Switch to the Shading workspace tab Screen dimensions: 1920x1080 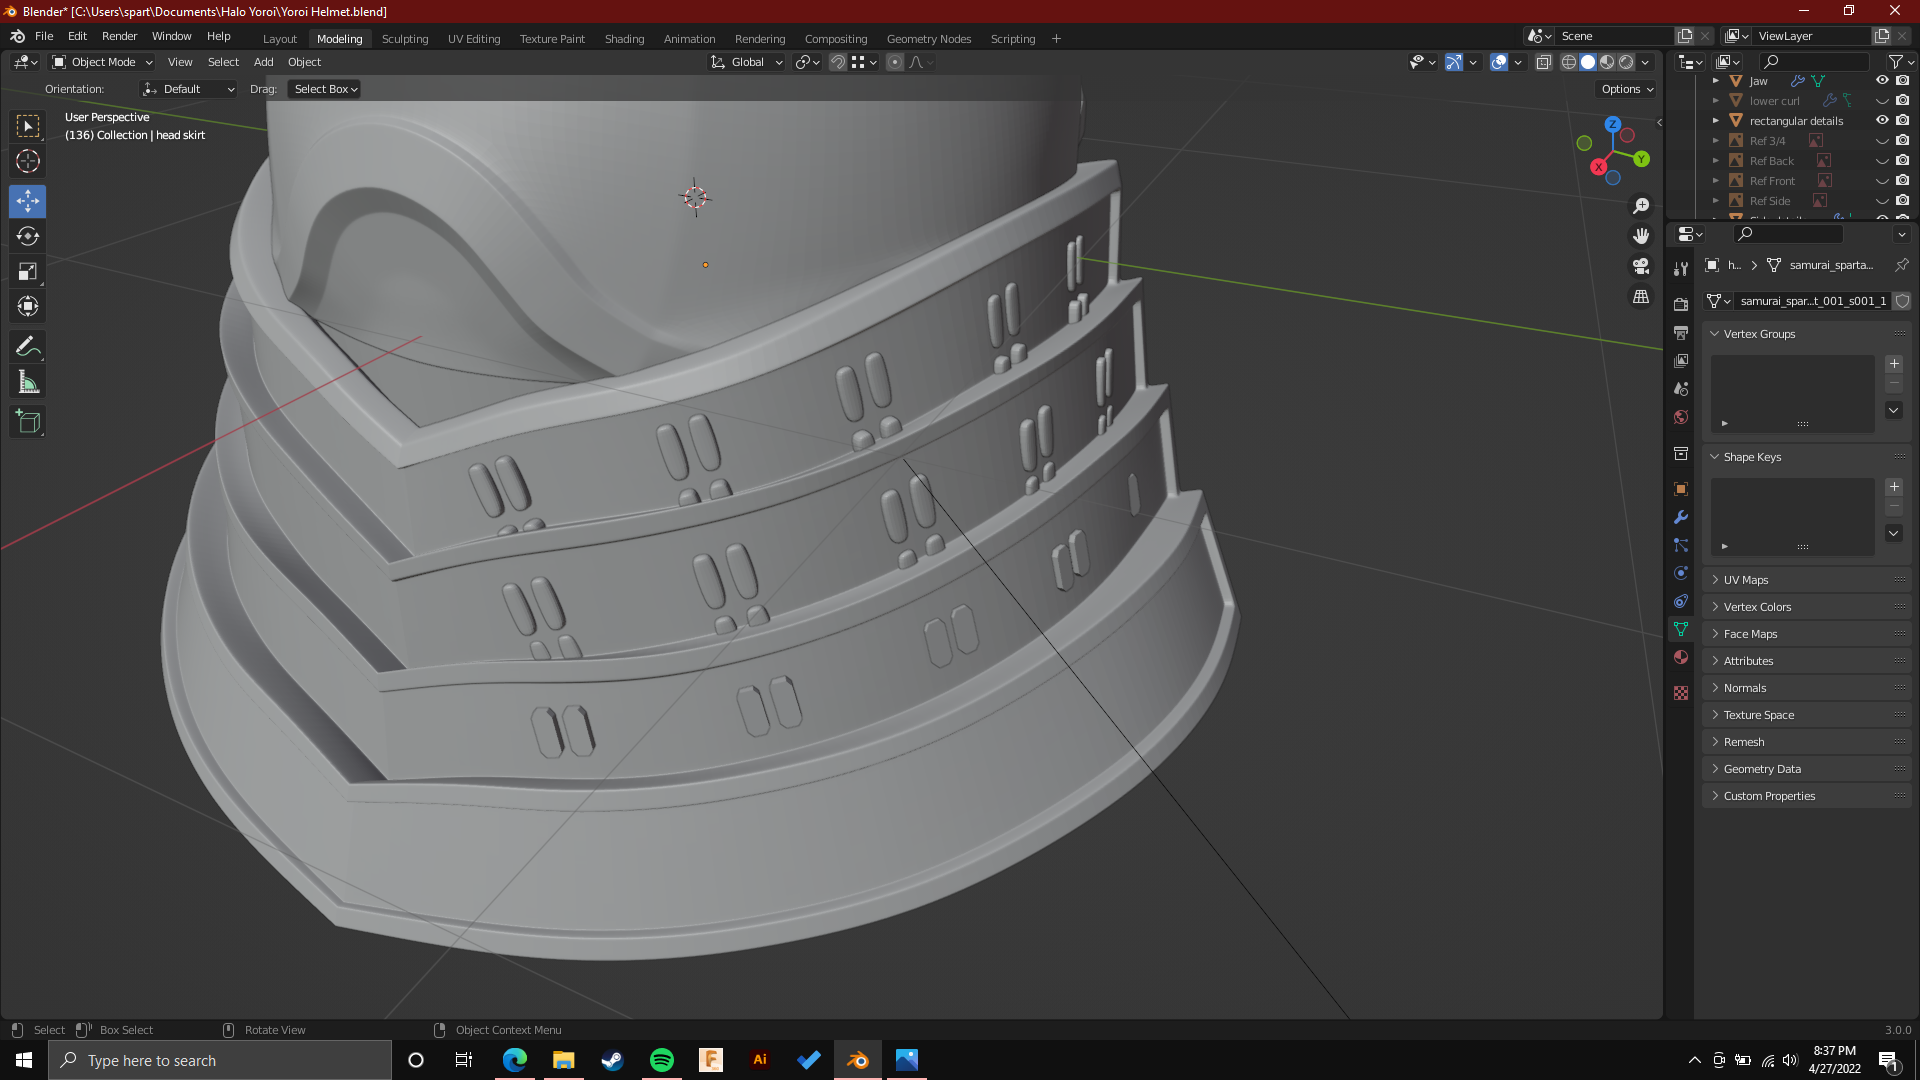point(624,39)
